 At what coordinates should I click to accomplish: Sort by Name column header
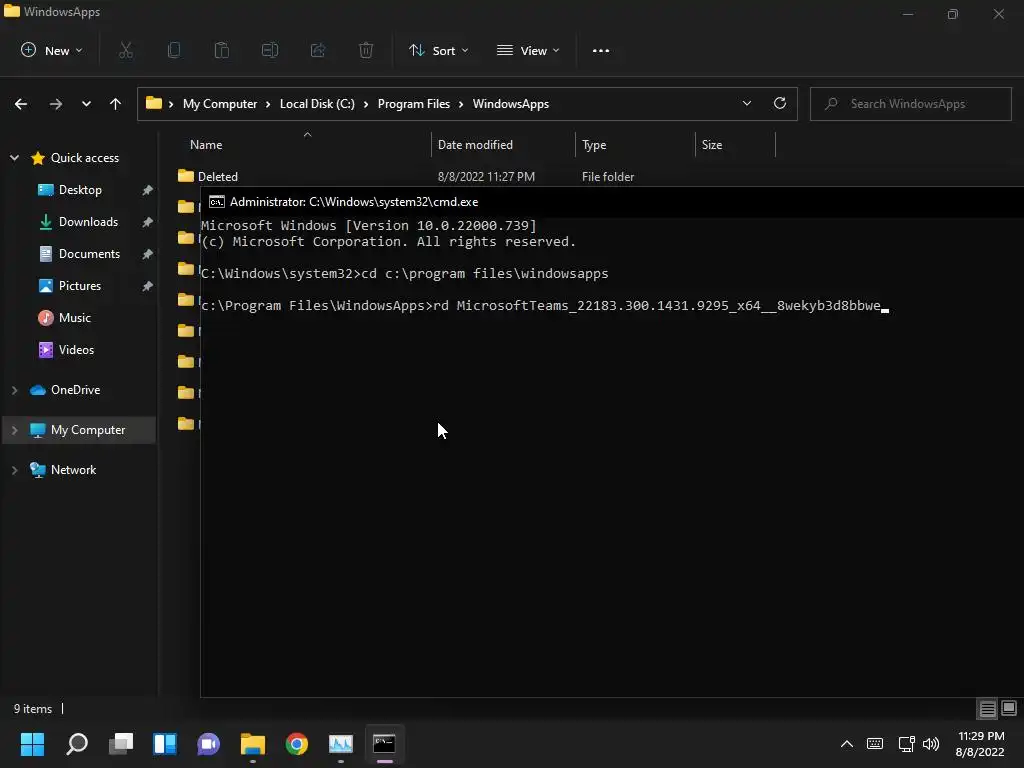[x=206, y=145]
